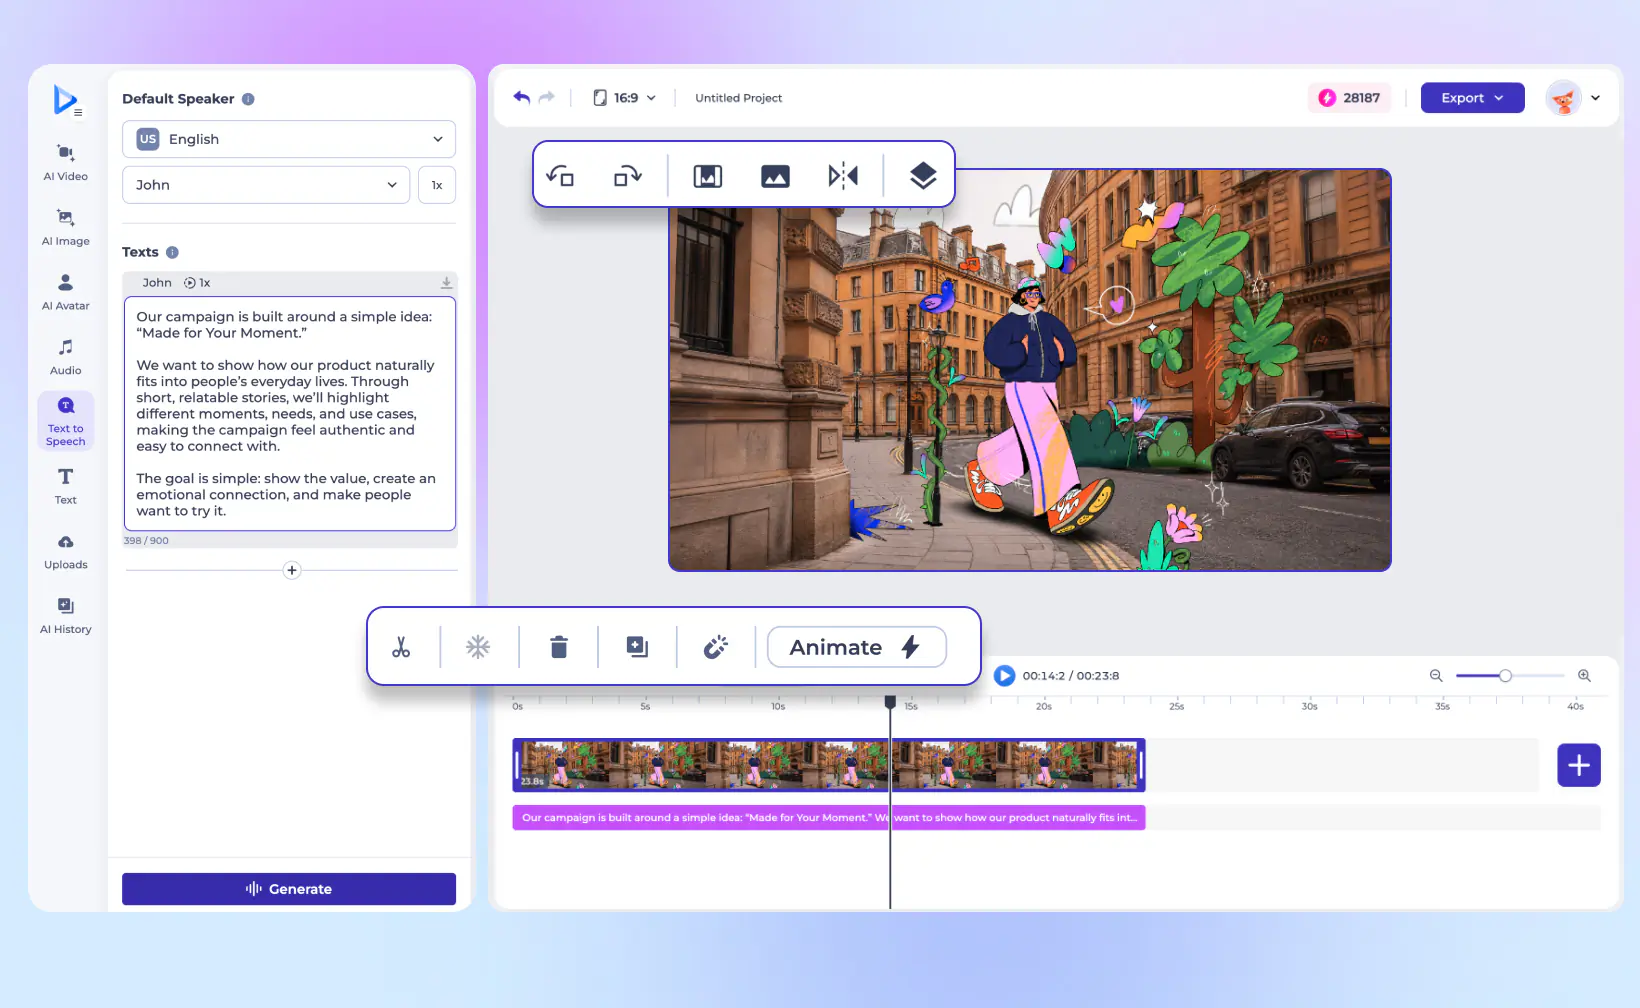Viewport: 1640px width, 1008px height.
Task: Open the Text tool in sidebar
Action: 66,486
